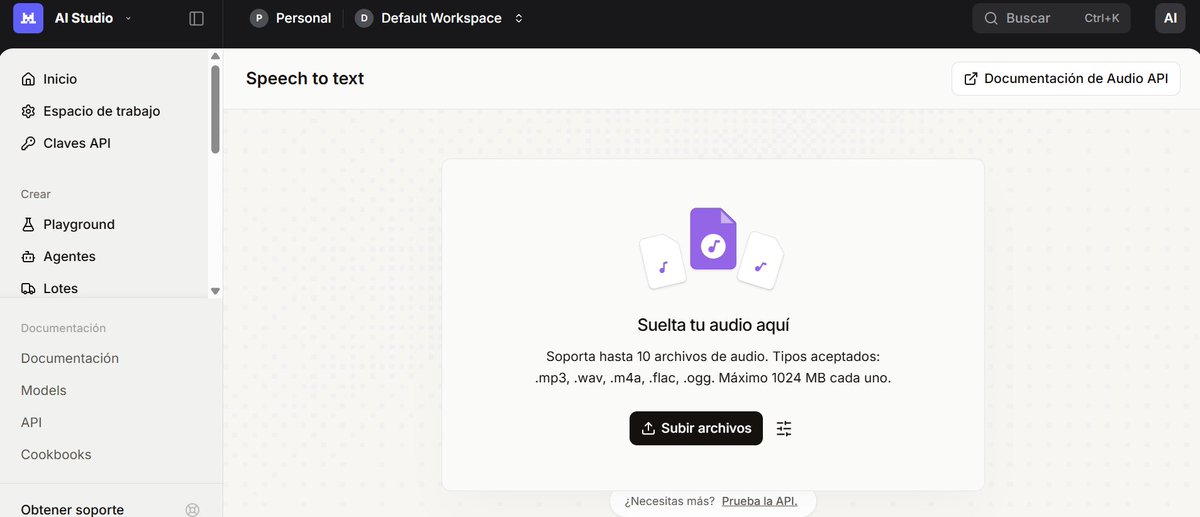This screenshot has width=1200, height=517.
Task: Click the home icon beside Inicio
Action: pyautogui.click(x=28, y=79)
